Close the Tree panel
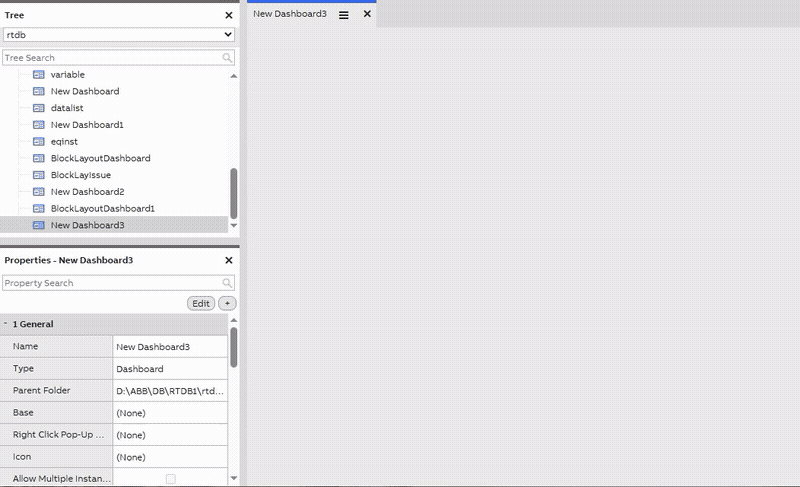 coord(229,15)
